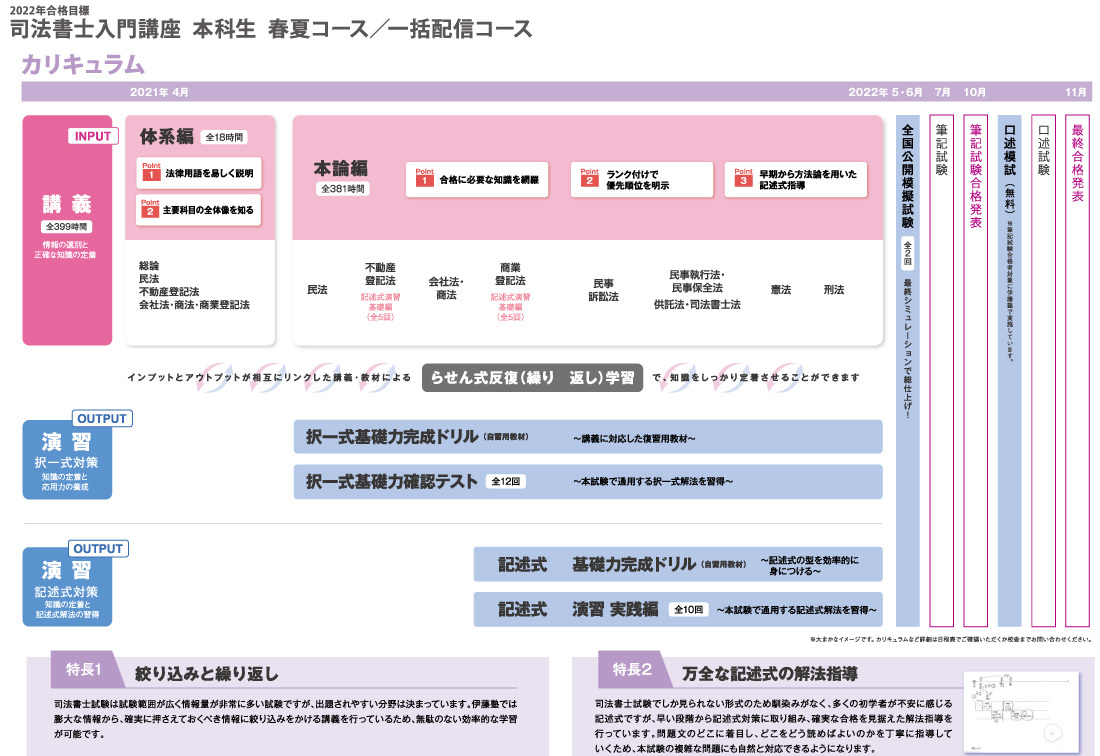Select the 最終合格発表 vertical box
Viewport: 1100px width, 756px height.
[1077, 370]
